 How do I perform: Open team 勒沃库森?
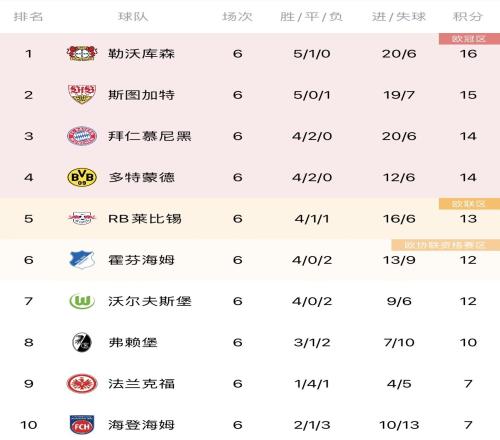[141, 53]
